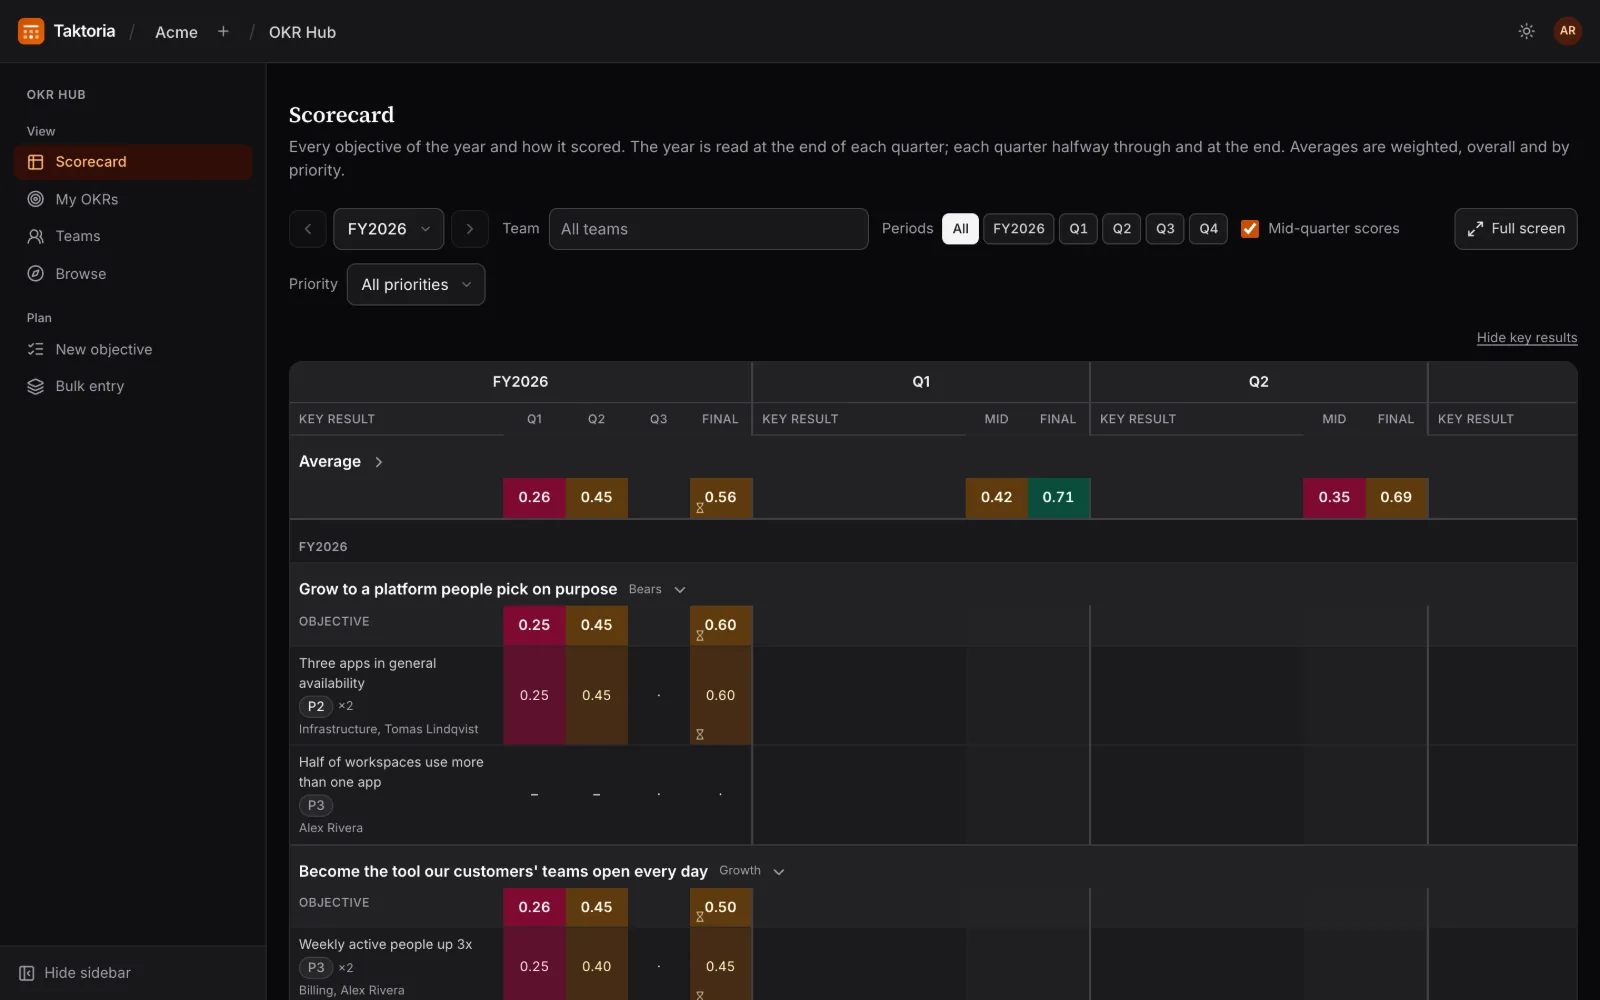Open Scorecard view in sidebar
1600x1000 pixels.
[x=133, y=162]
